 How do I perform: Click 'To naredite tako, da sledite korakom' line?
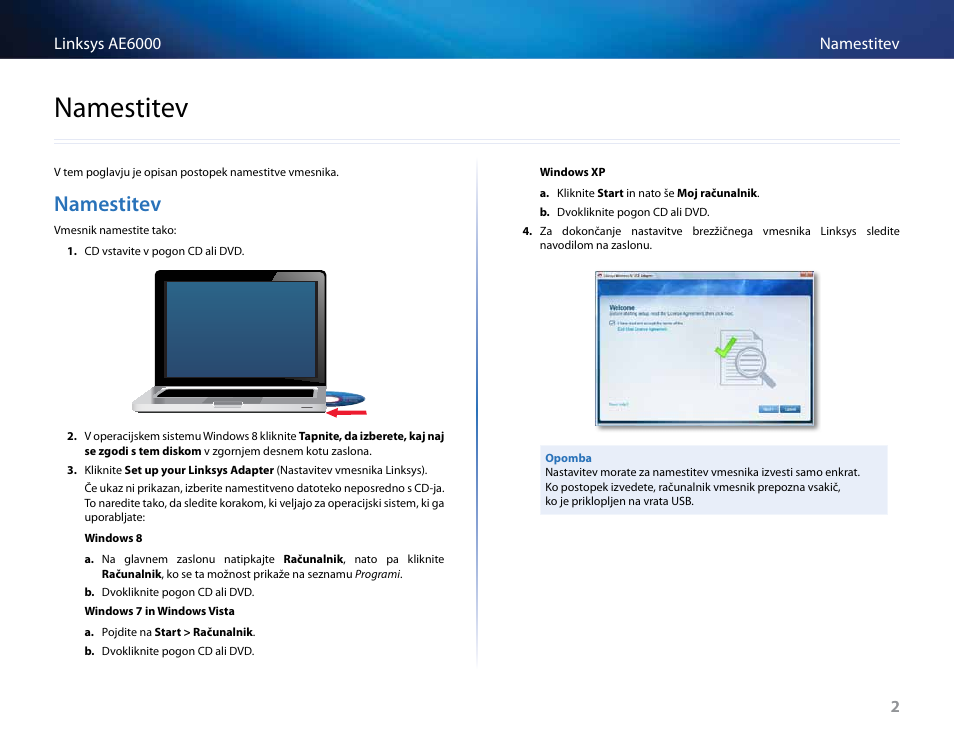tap(264, 503)
